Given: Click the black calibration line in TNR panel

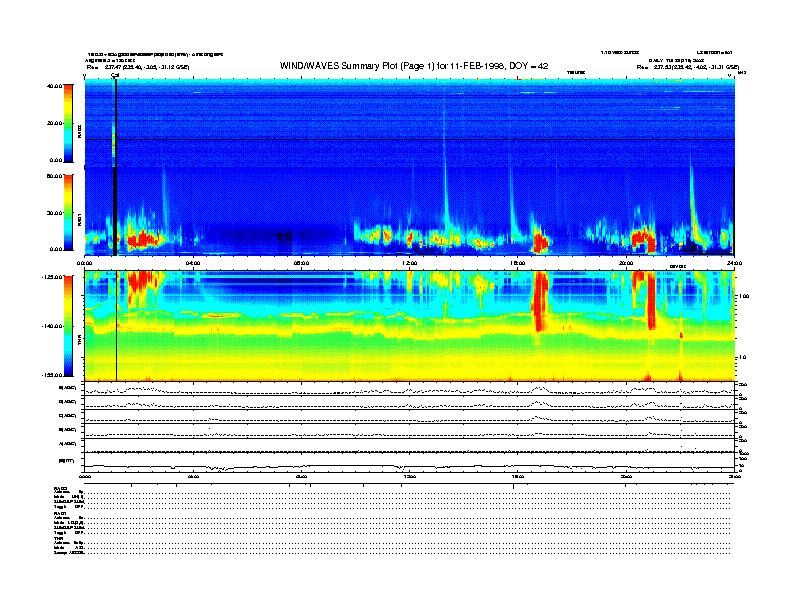Looking at the screenshot, I should [x=117, y=326].
